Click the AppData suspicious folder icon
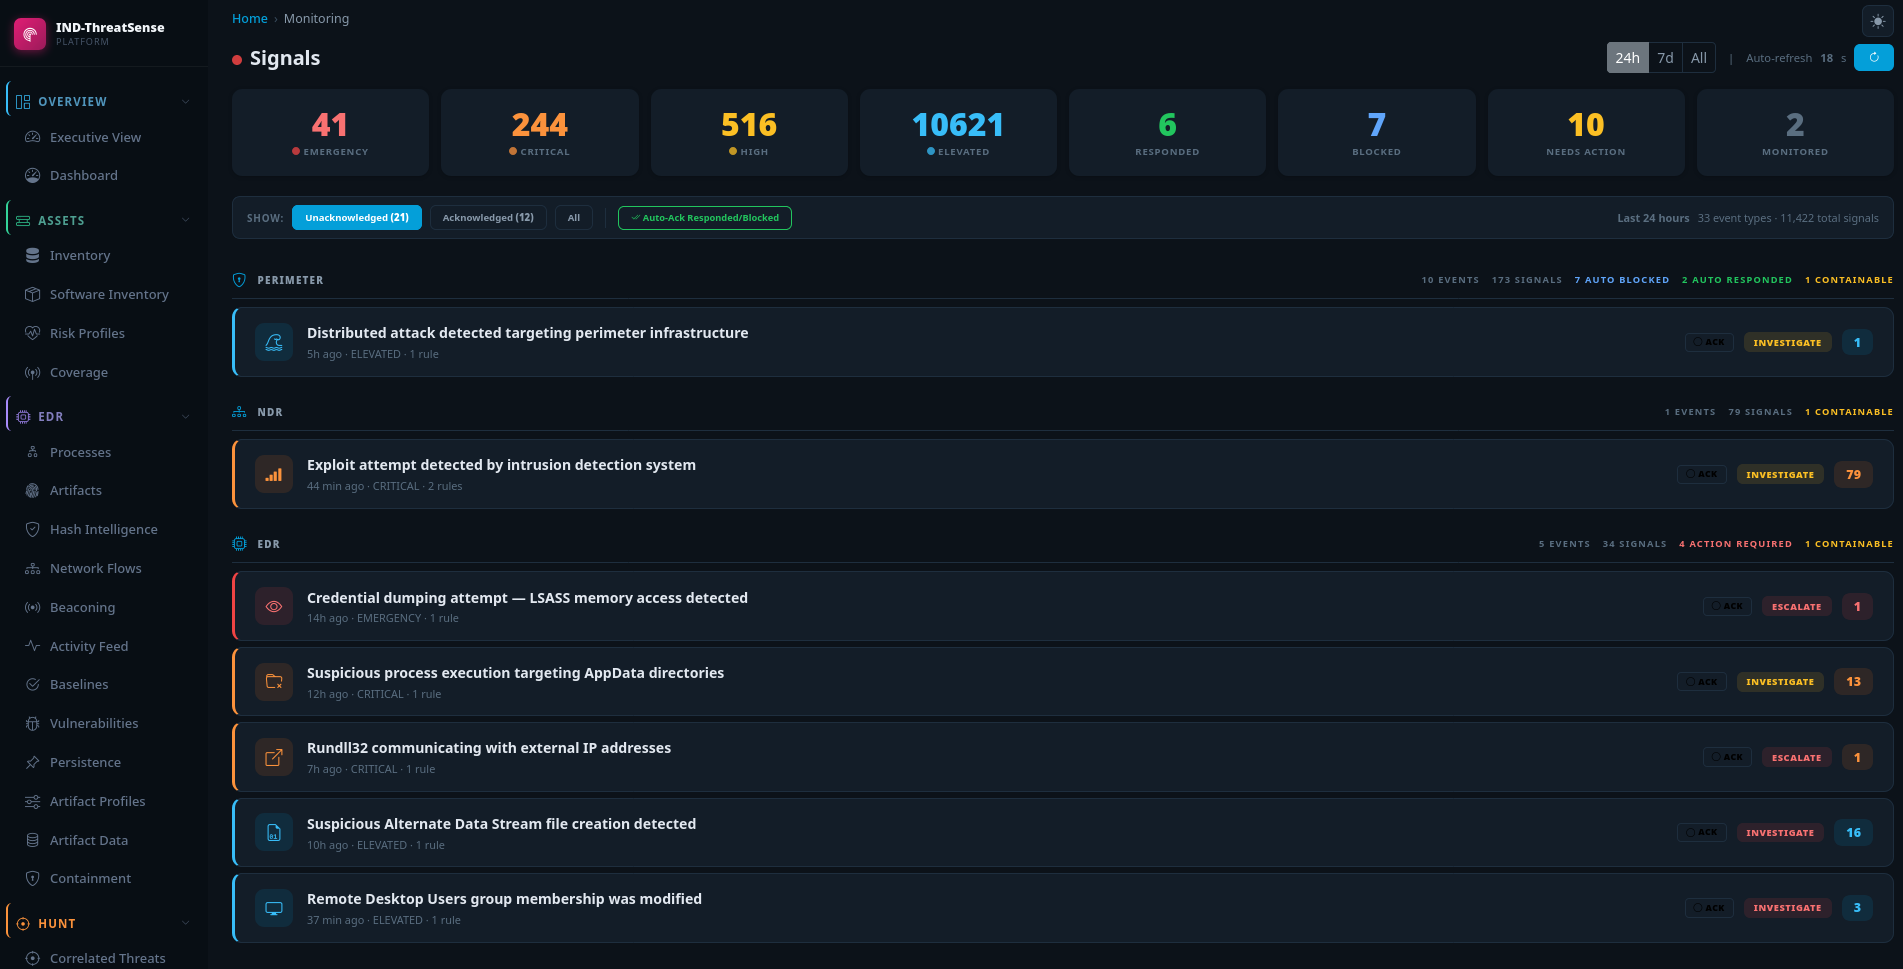This screenshot has height=969, width=1903. coord(274,682)
